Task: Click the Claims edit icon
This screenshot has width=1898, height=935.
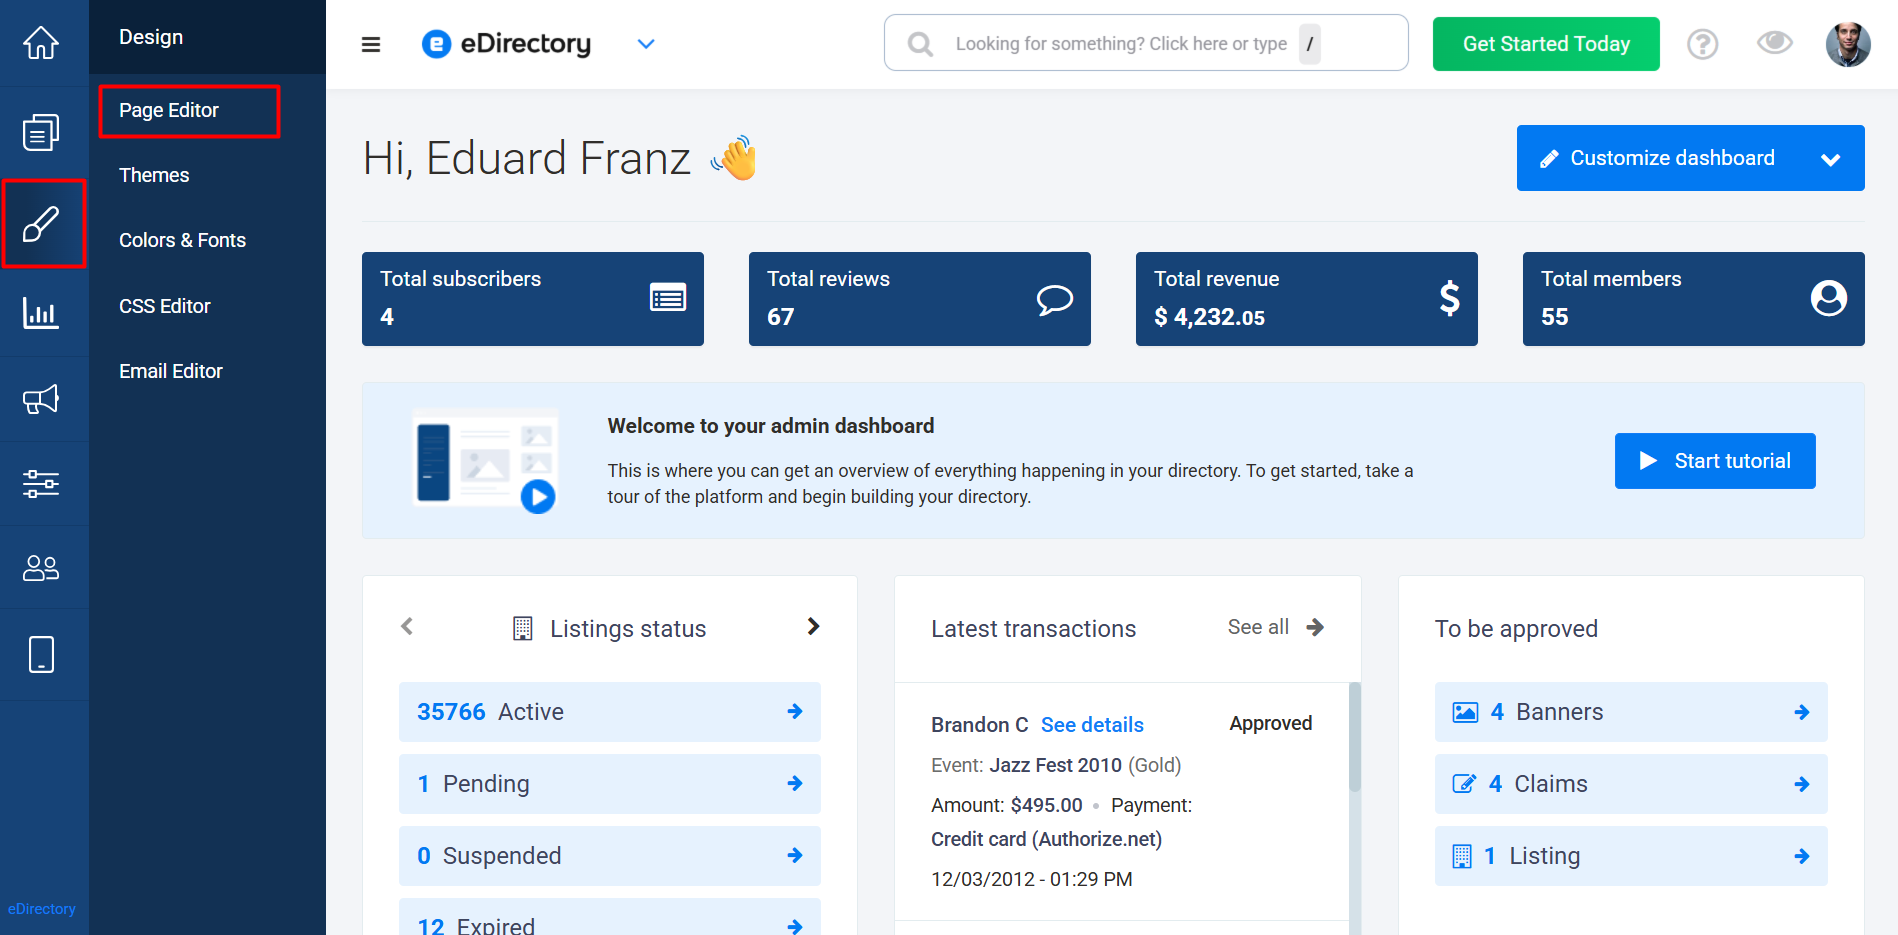Action: (1464, 784)
